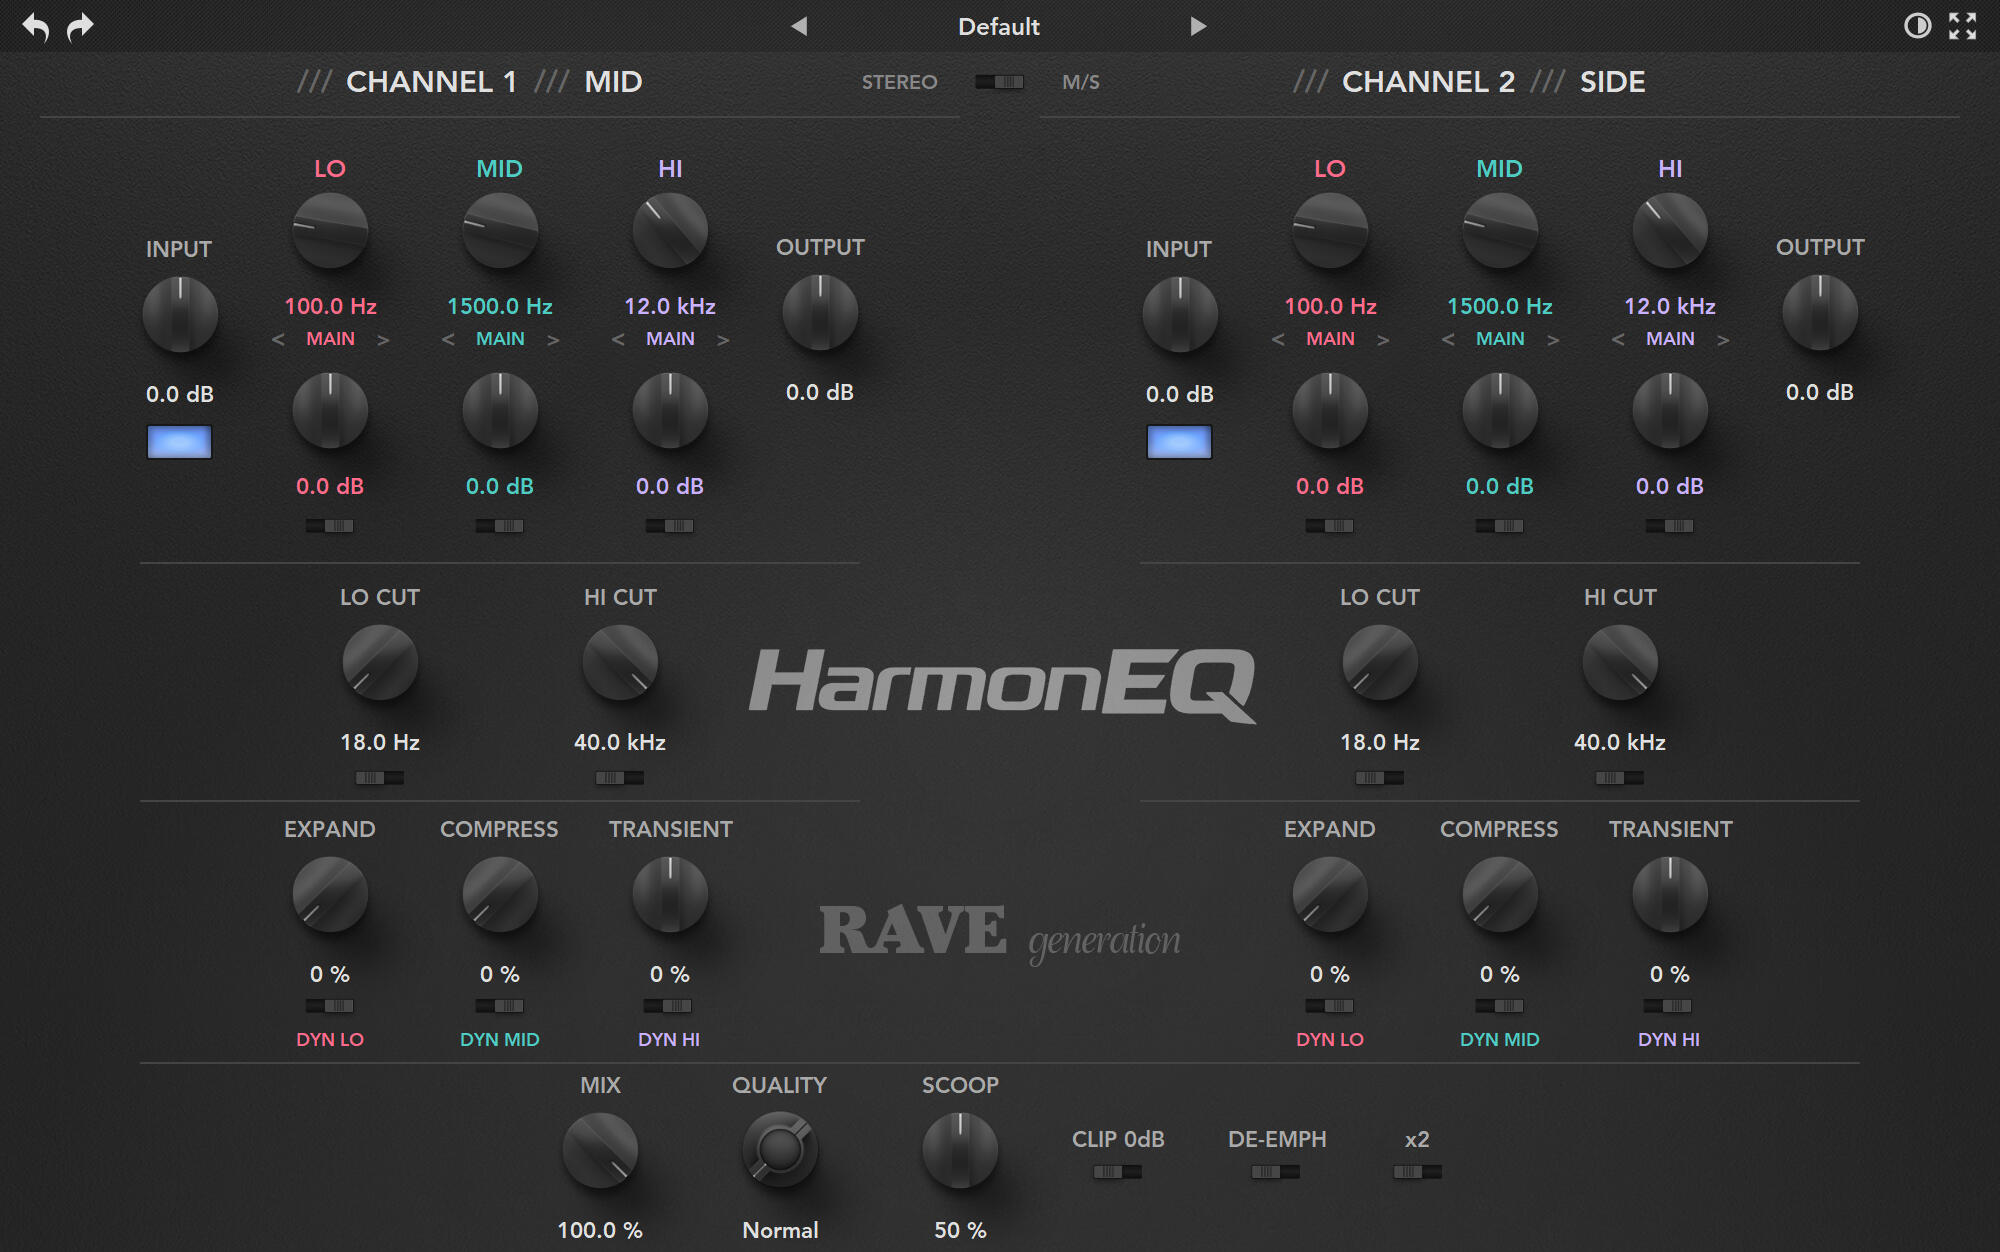Screen dimensions: 2000x1252
Task: Go to next preset with right arrow
Action: pos(1198,26)
